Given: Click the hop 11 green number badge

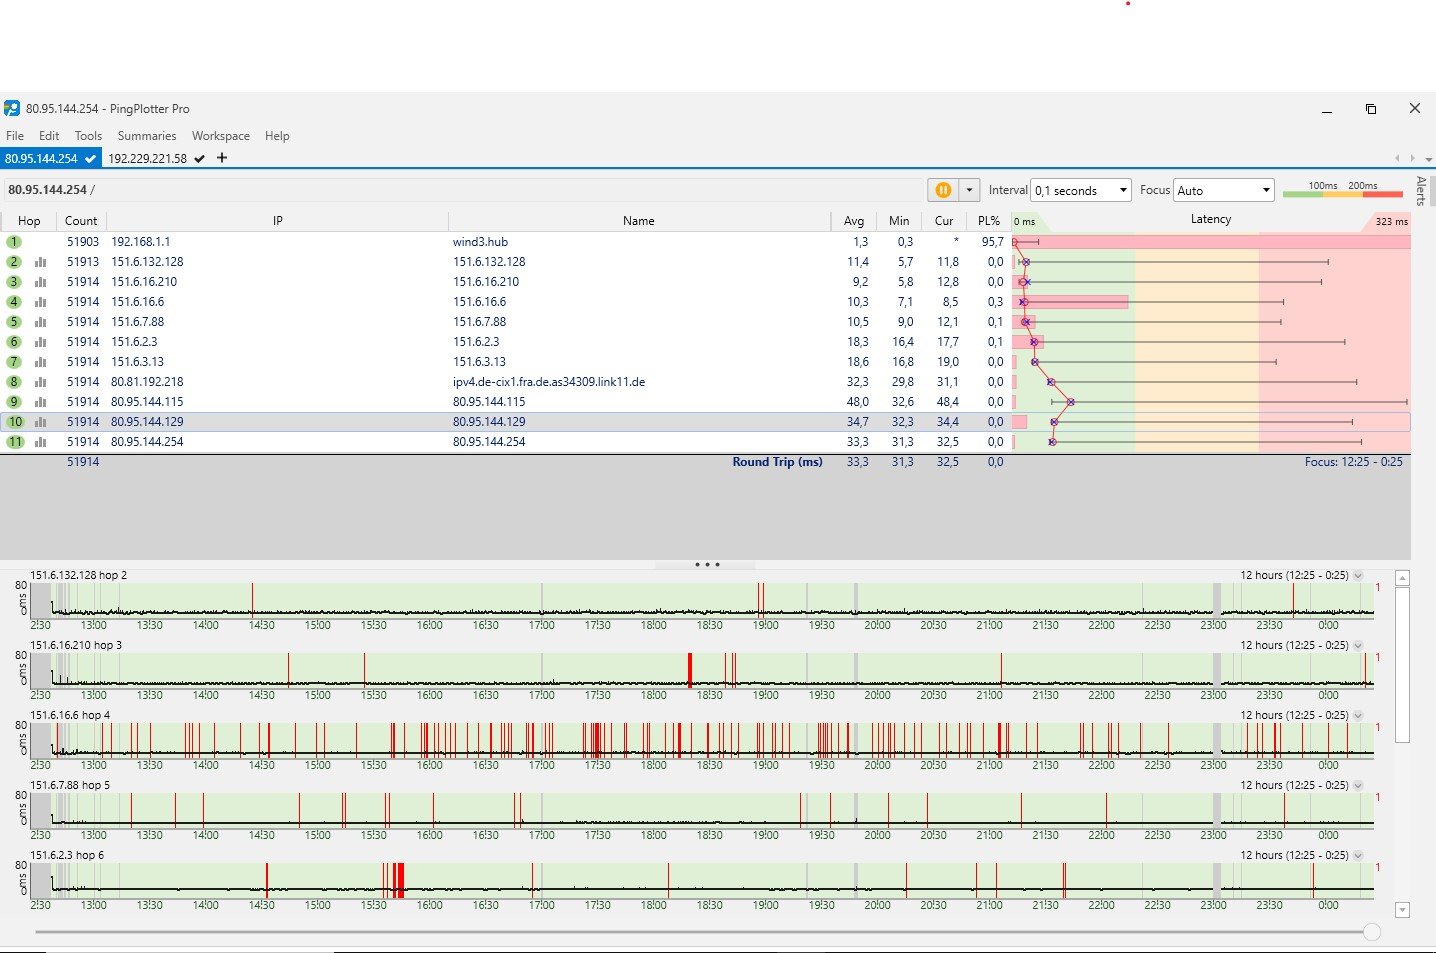Looking at the screenshot, I should [x=15, y=442].
